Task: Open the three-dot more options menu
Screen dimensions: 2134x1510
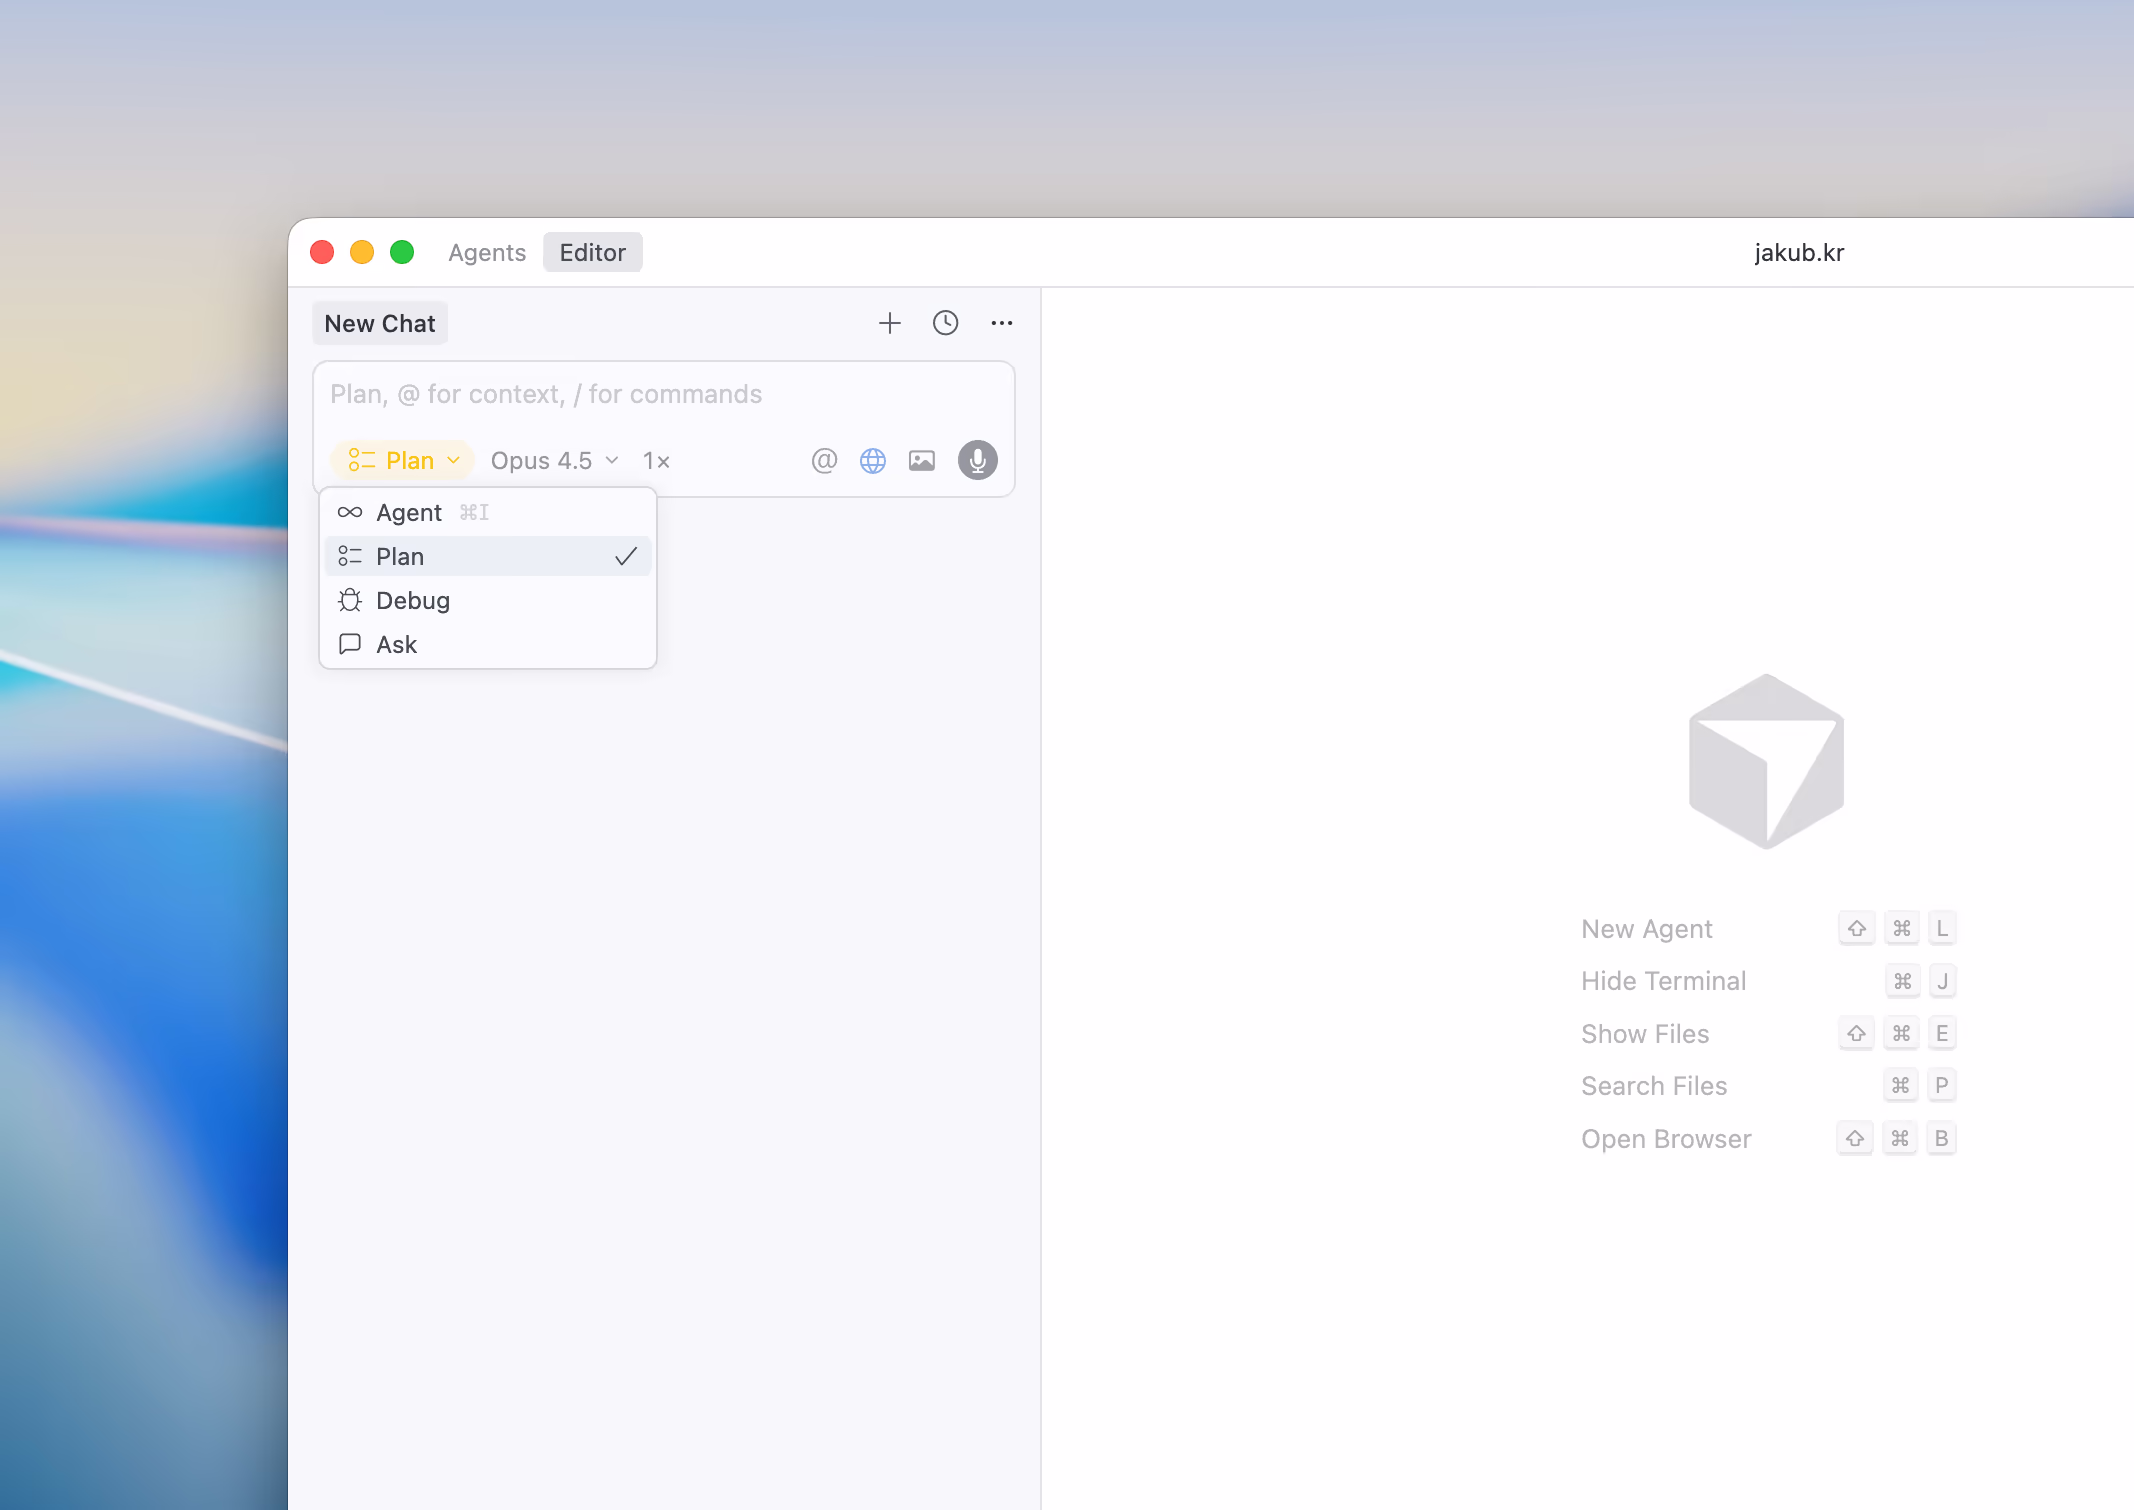Action: (x=1001, y=323)
